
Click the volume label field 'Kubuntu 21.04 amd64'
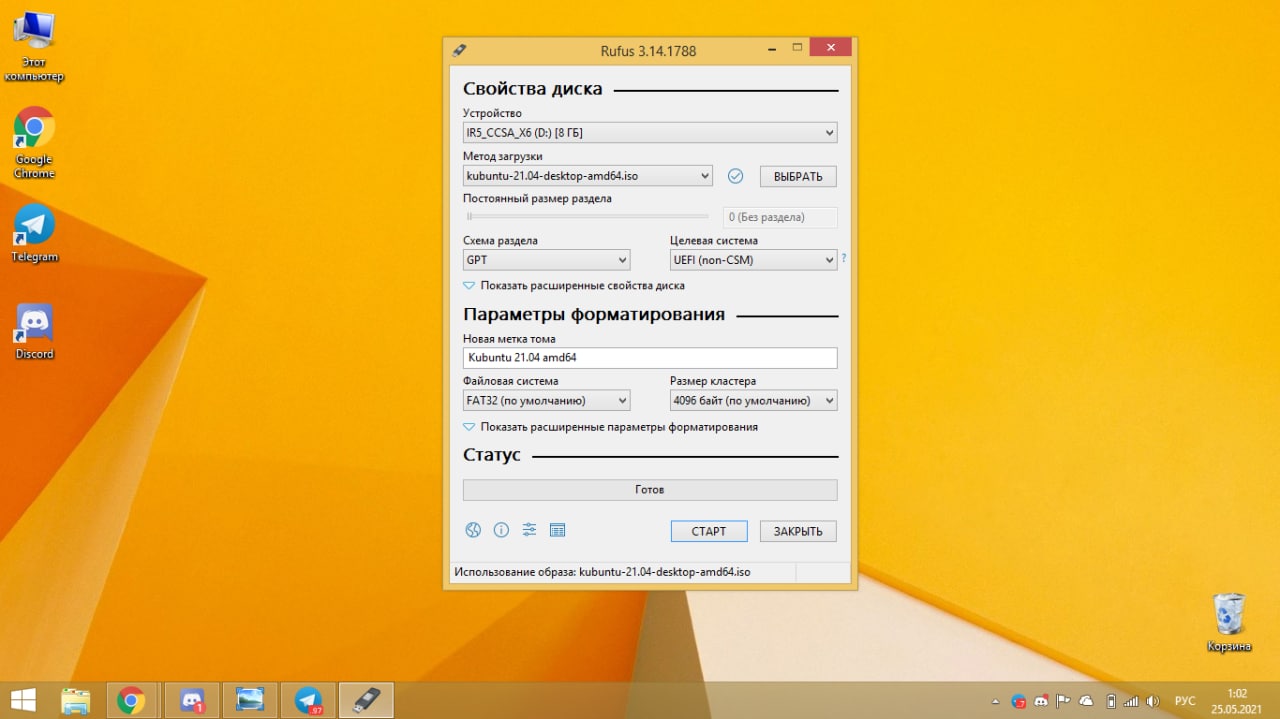[650, 358]
